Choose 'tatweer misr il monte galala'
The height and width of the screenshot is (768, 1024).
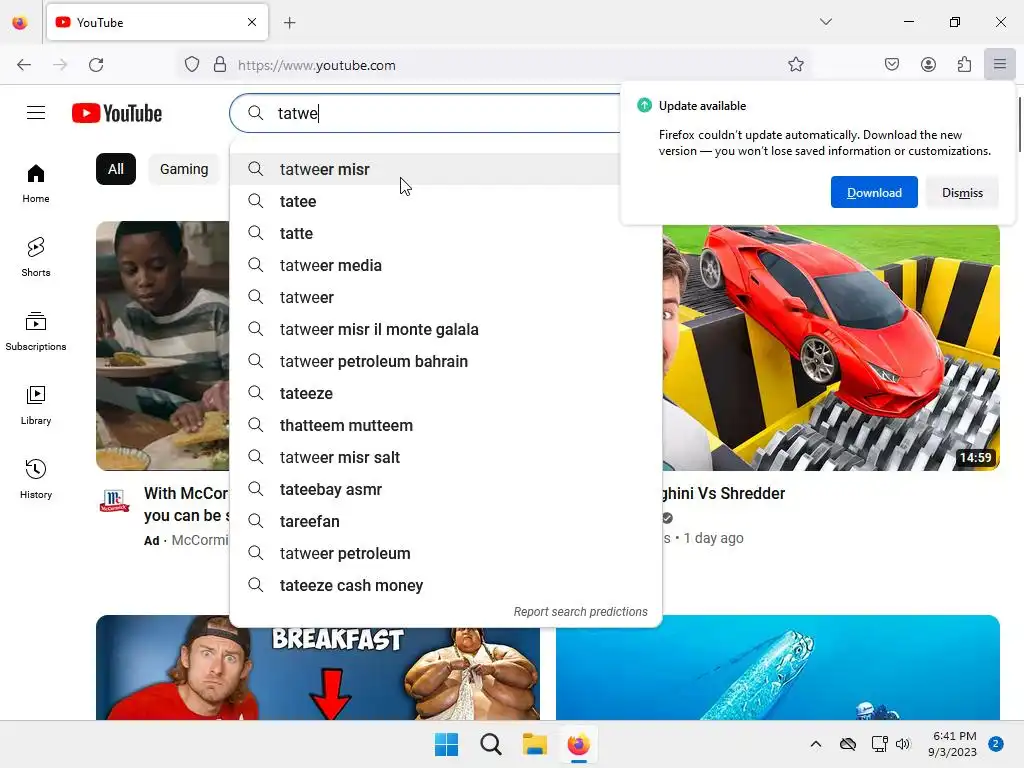pos(445,329)
